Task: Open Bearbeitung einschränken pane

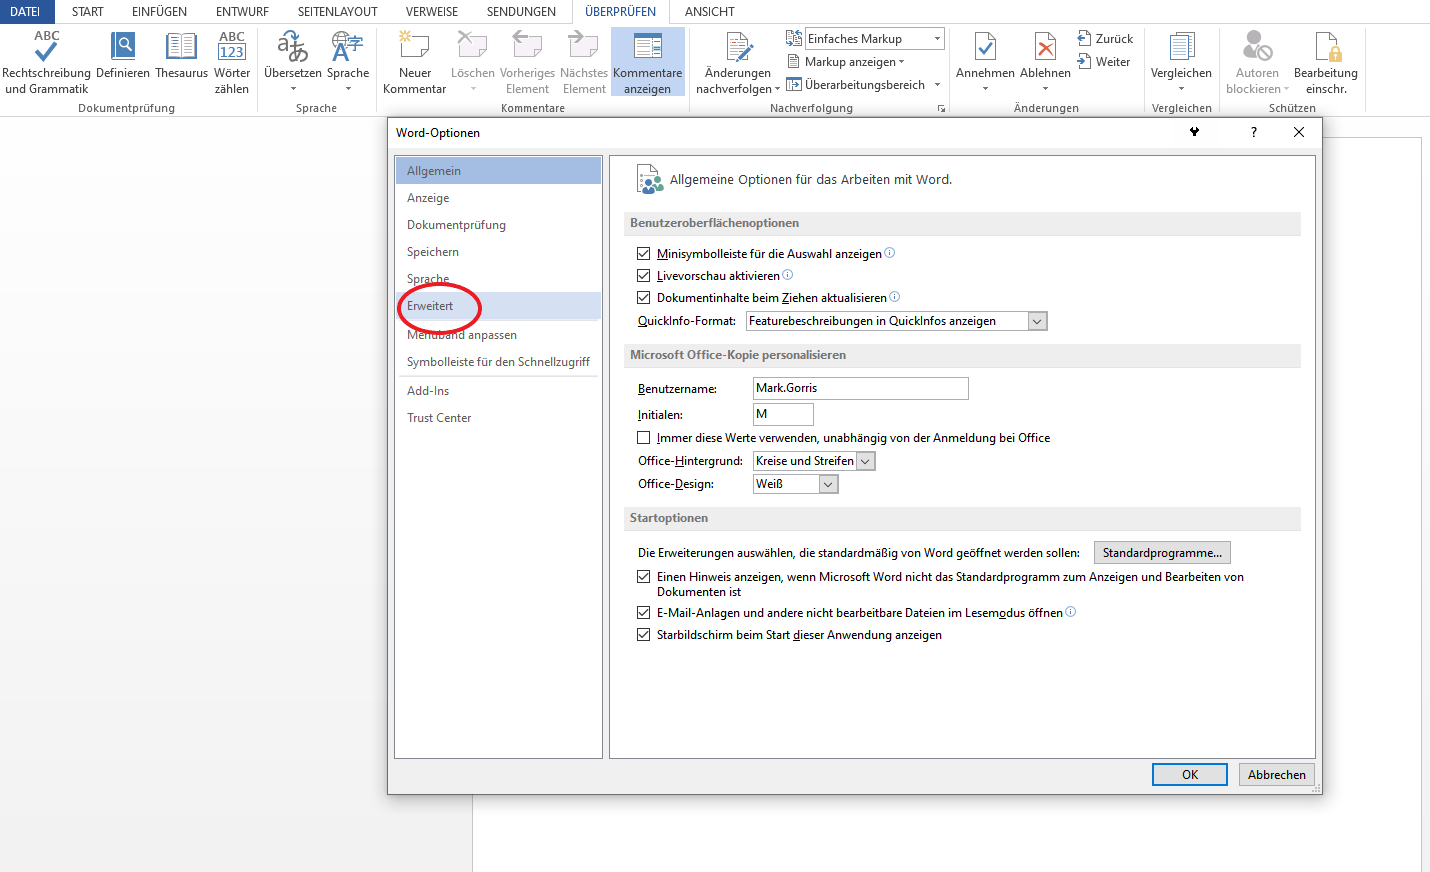Action: (x=1326, y=62)
